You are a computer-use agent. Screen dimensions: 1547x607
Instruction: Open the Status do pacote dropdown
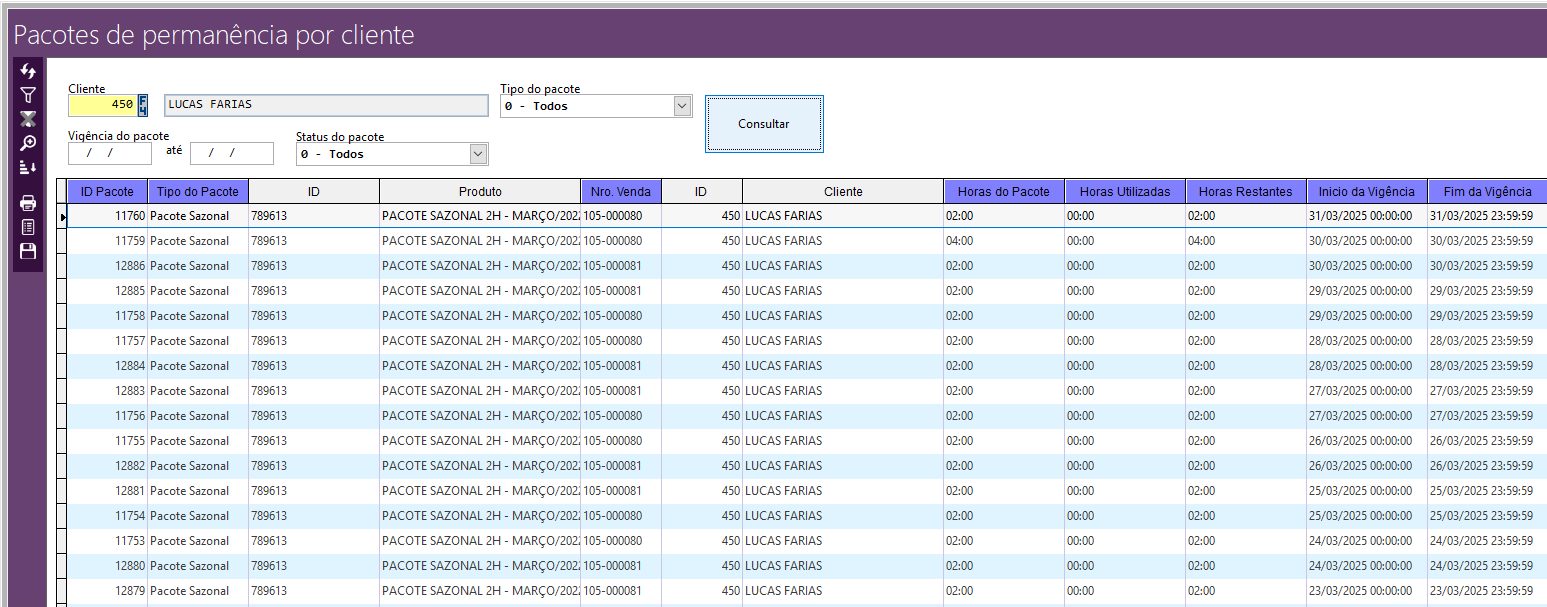click(x=478, y=154)
